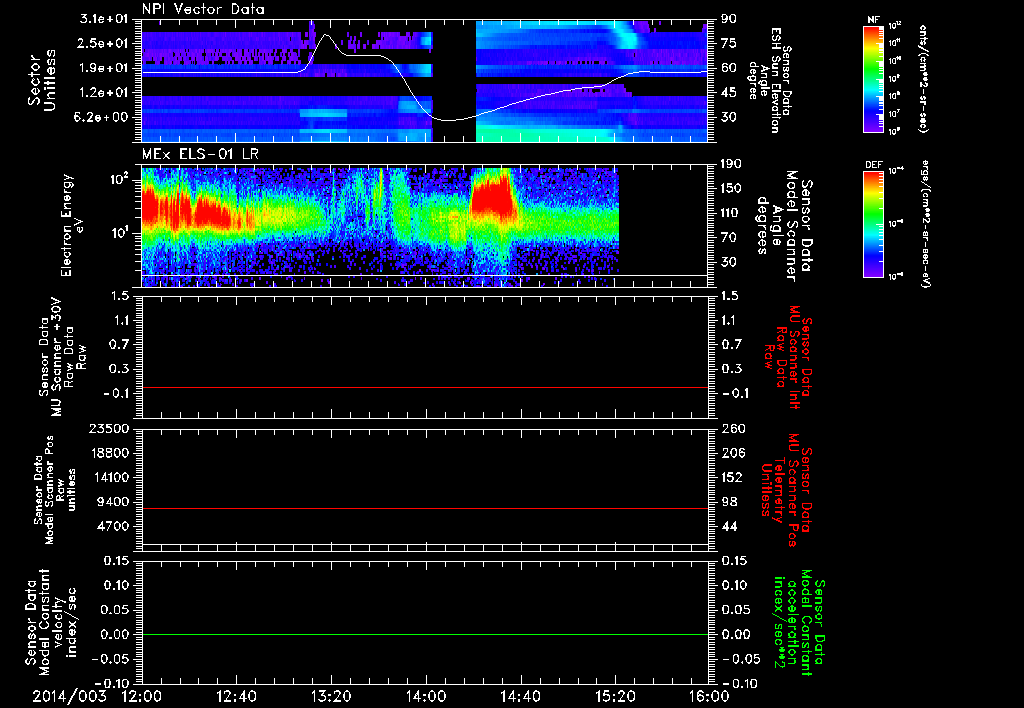The image size is (1024, 708).
Task: Click the 12:00 time axis label
Action: [142, 696]
